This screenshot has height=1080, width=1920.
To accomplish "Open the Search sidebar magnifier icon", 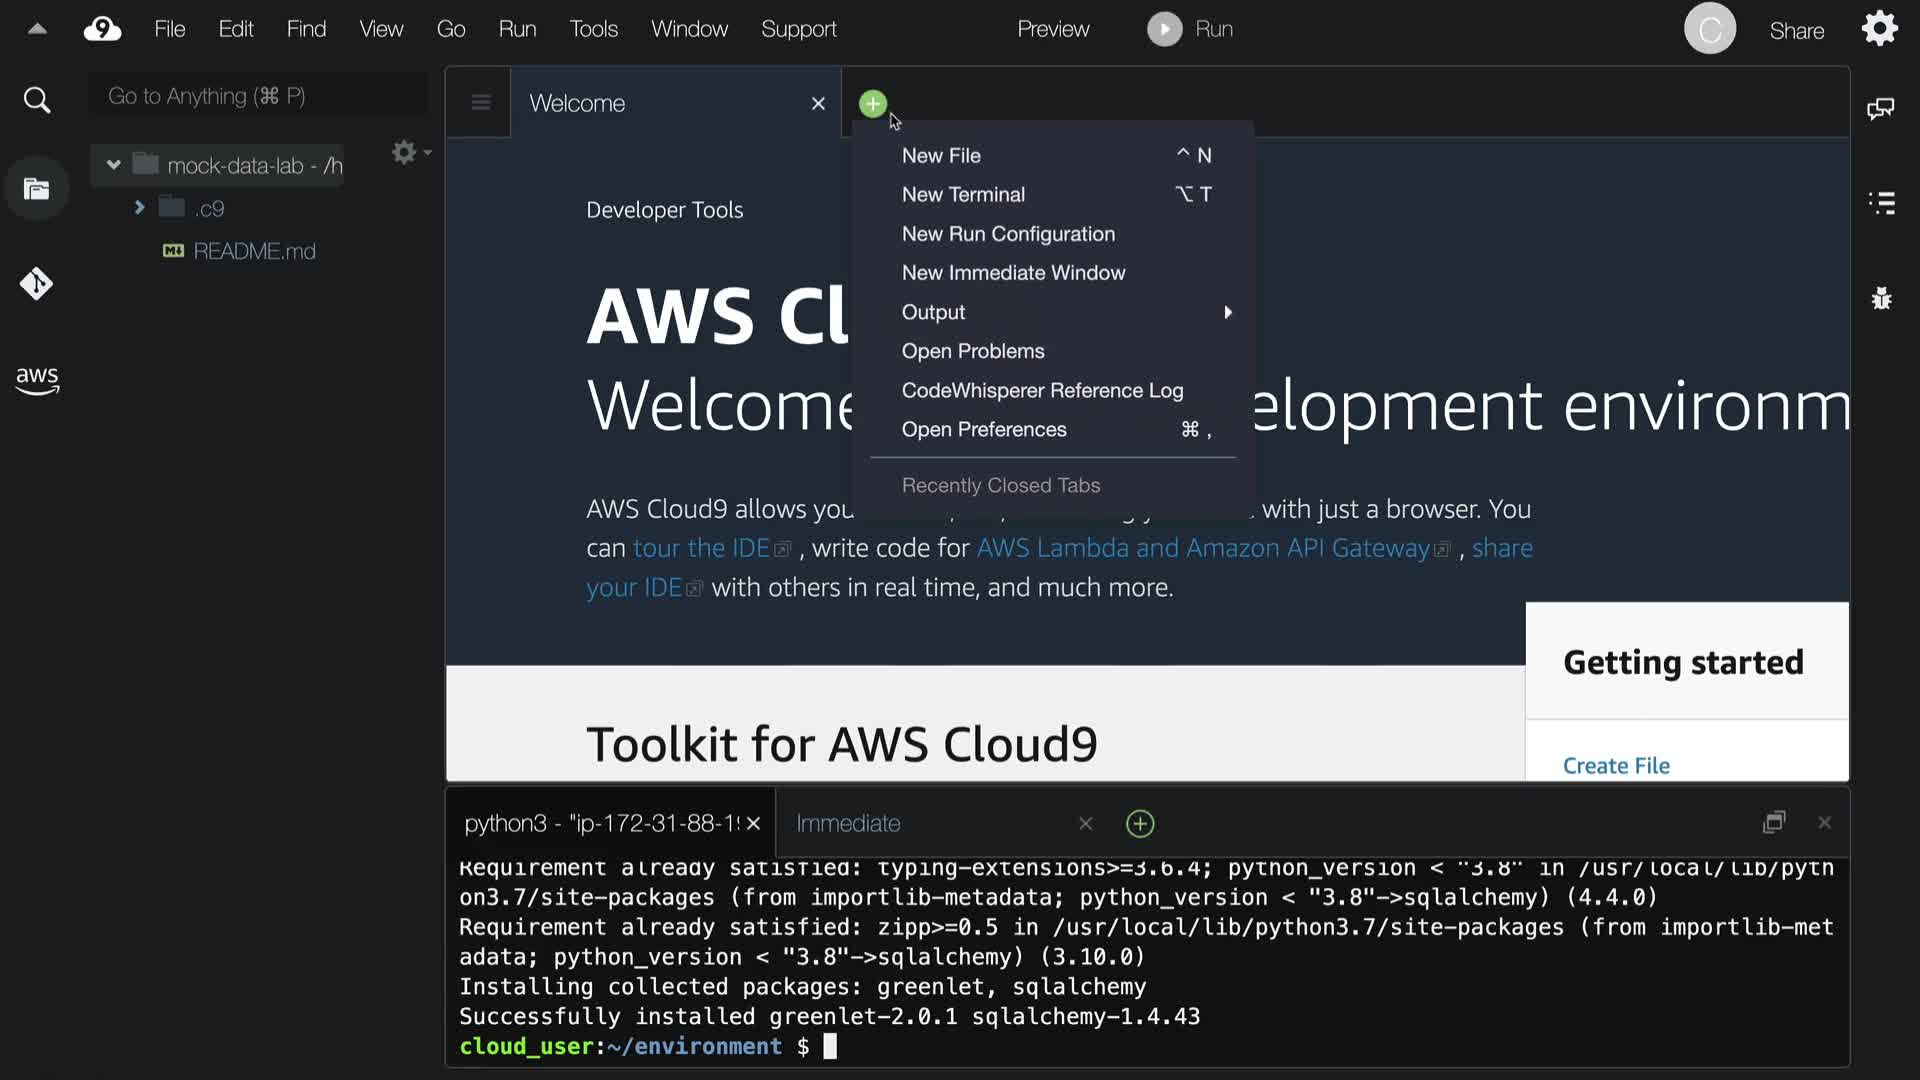I will point(37,100).
